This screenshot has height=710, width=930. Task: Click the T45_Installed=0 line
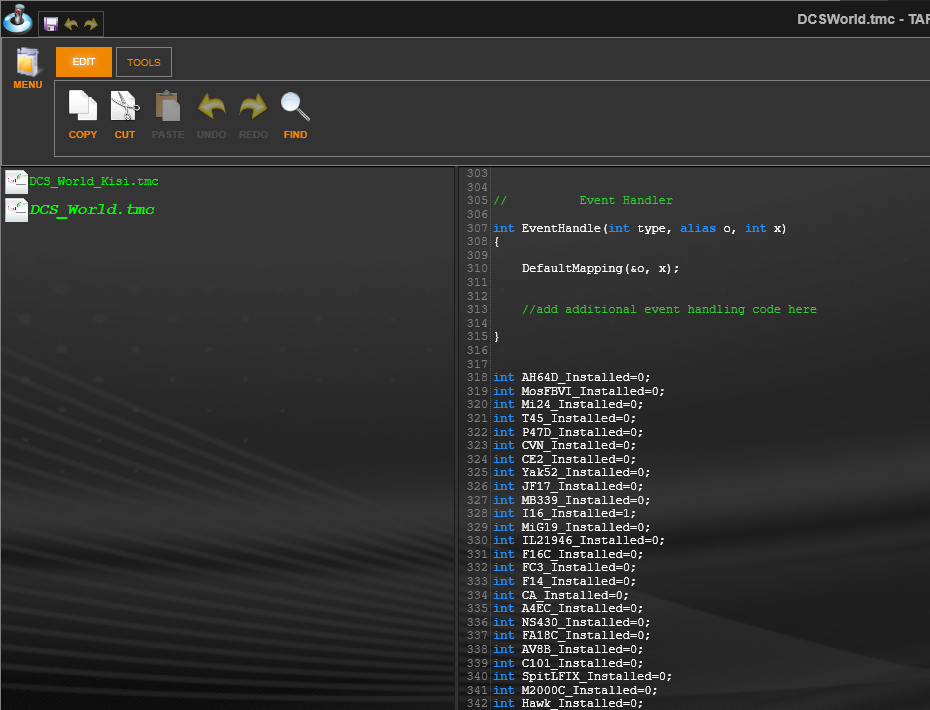pyautogui.click(x=565, y=418)
